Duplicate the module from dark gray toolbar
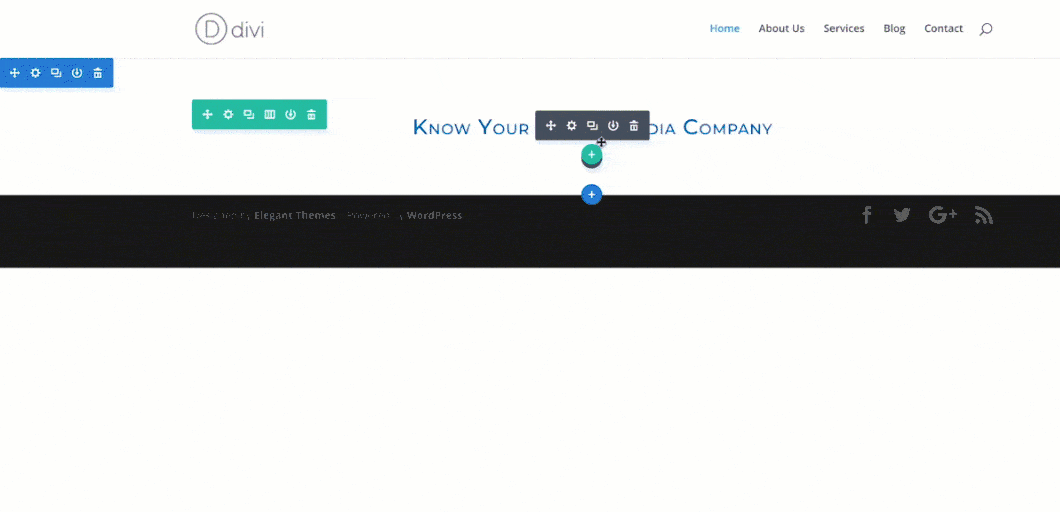The height and width of the screenshot is (512, 1060). point(592,126)
